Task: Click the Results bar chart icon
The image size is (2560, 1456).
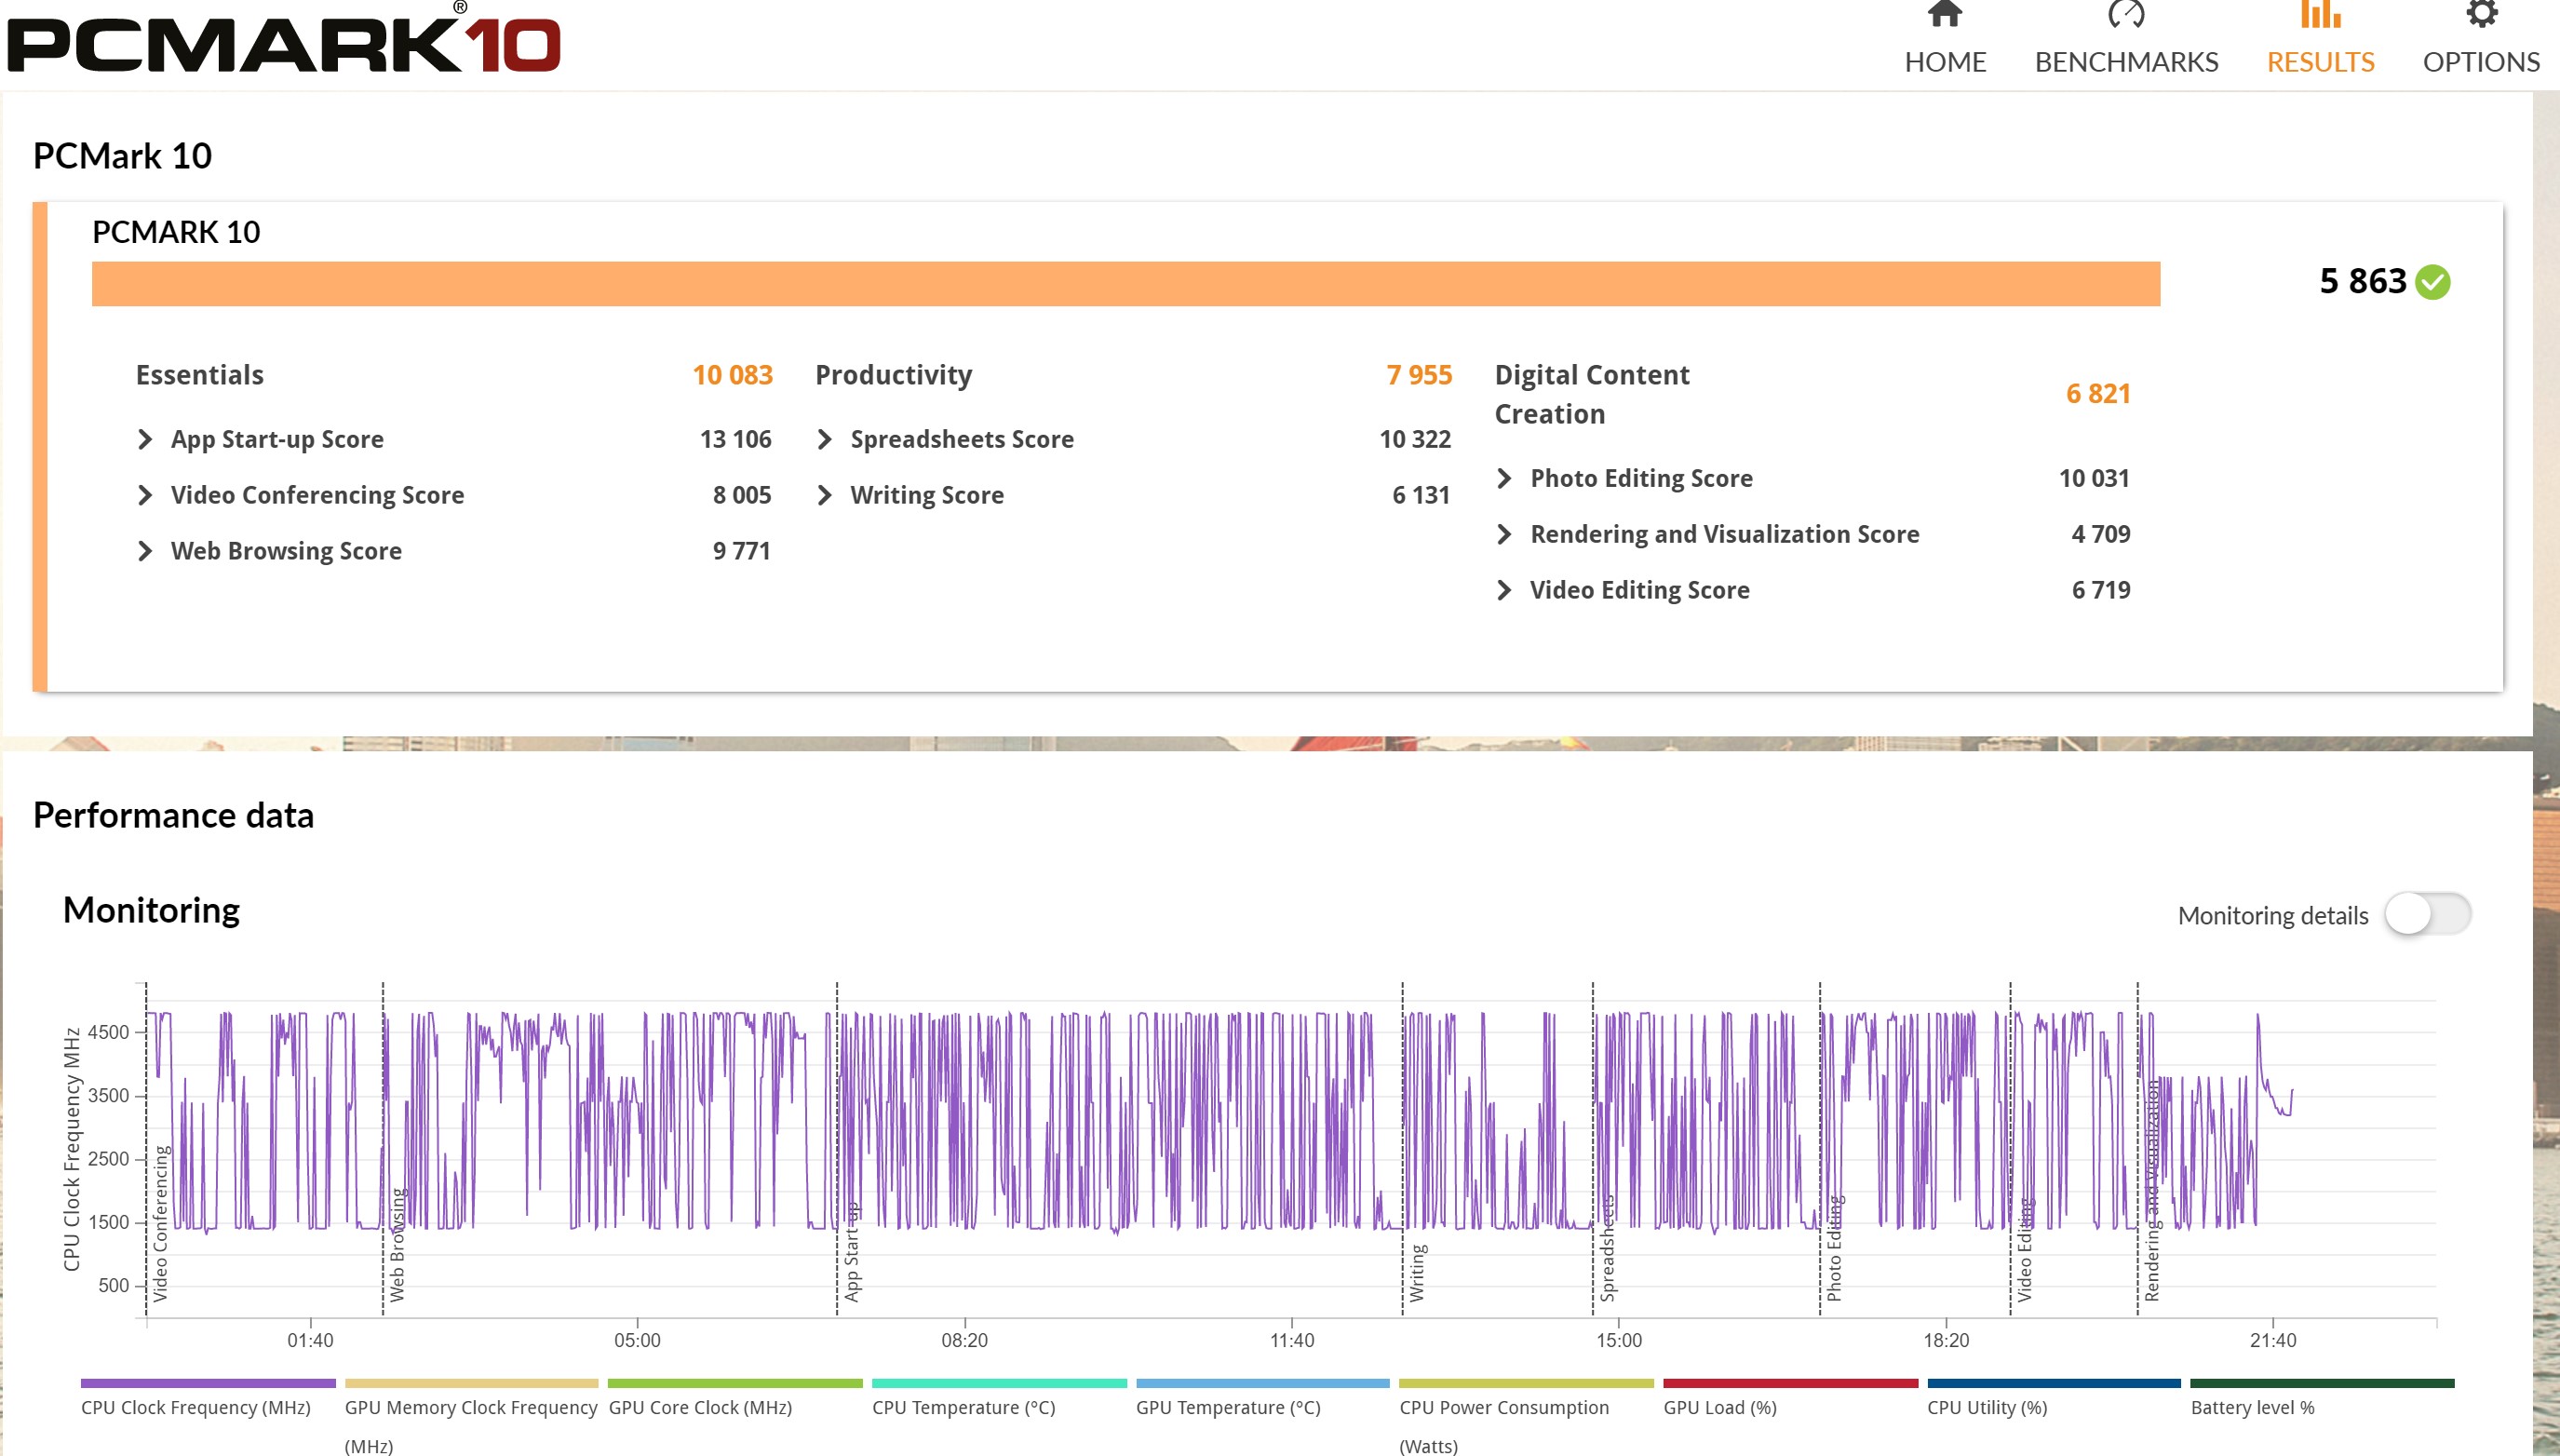Action: coord(2320,14)
